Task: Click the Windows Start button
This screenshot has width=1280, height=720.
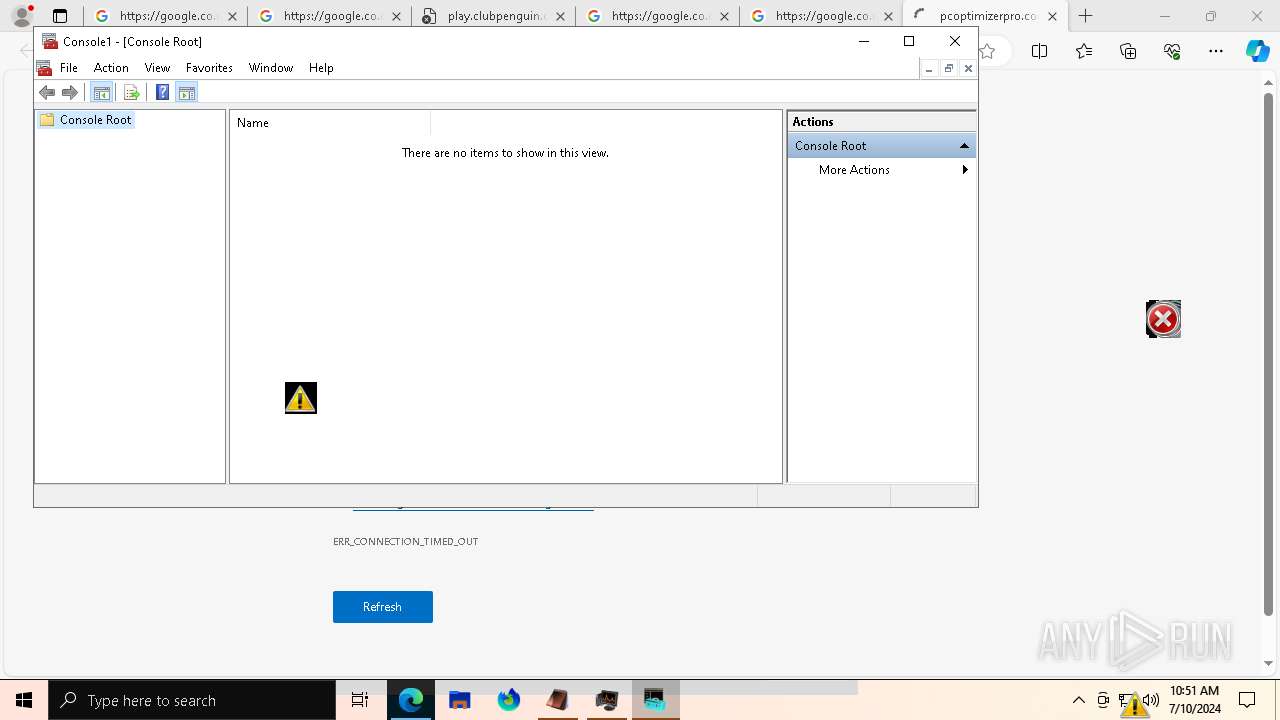Action: click(x=24, y=700)
